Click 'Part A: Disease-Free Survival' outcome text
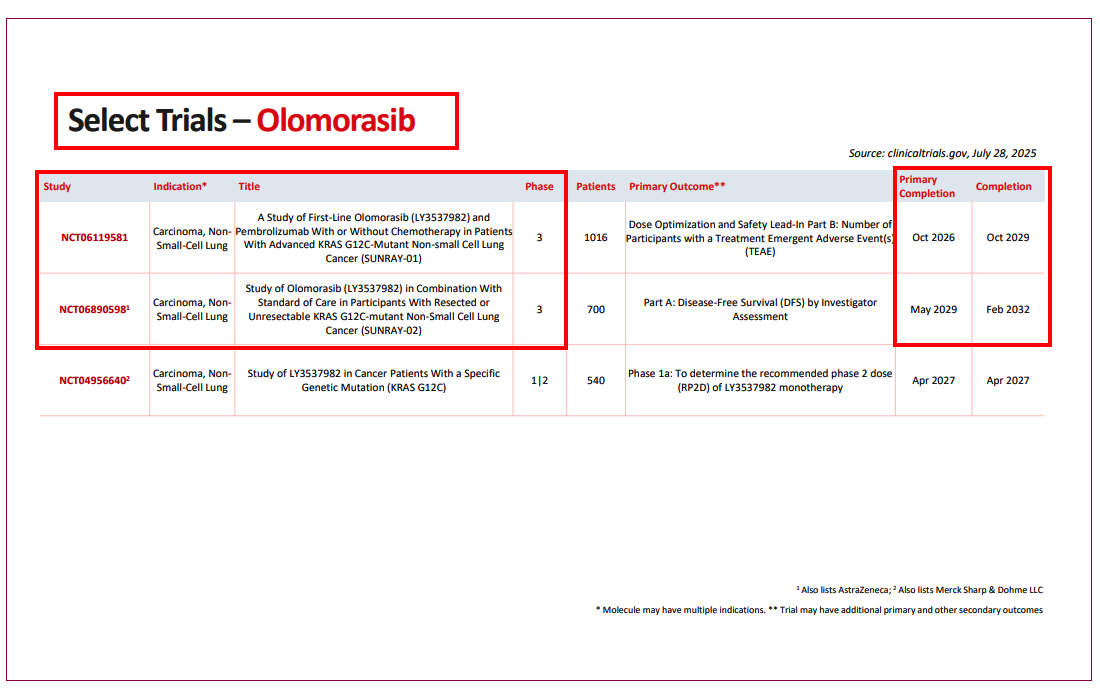 760,309
